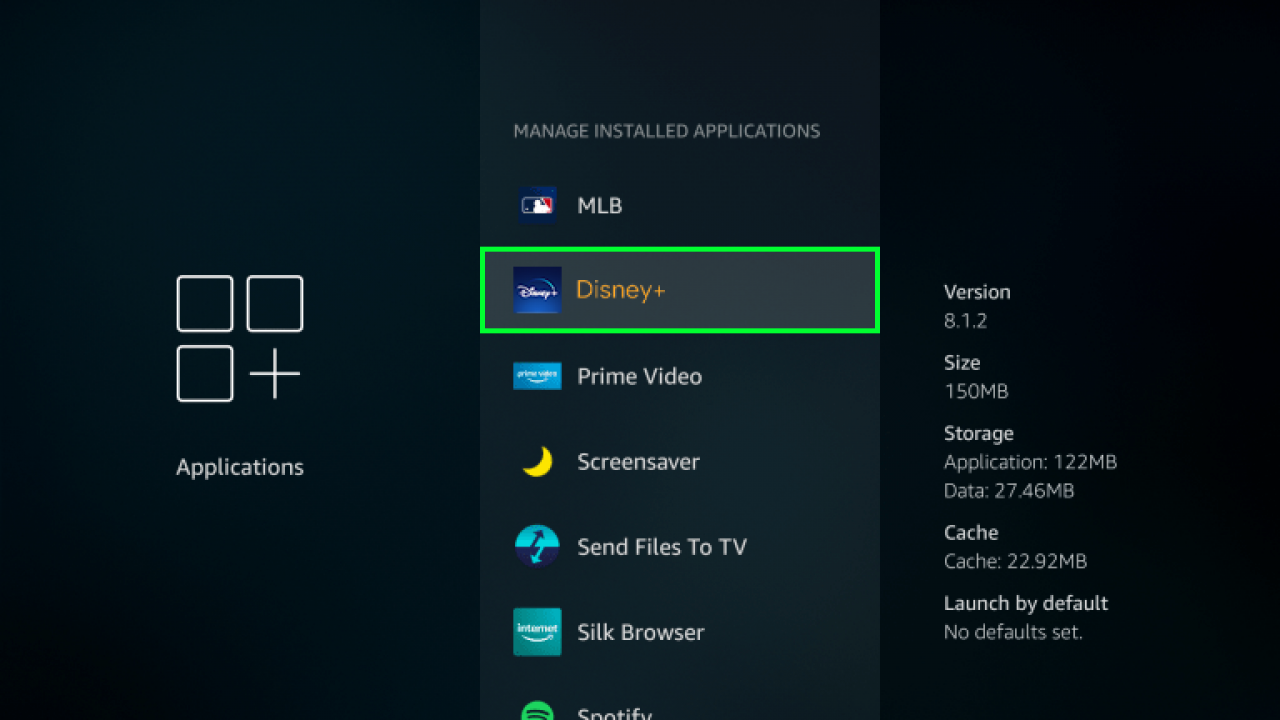Click the Silk Browser internet icon
The width and height of the screenshot is (1280, 720).
click(x=537, y=632)
